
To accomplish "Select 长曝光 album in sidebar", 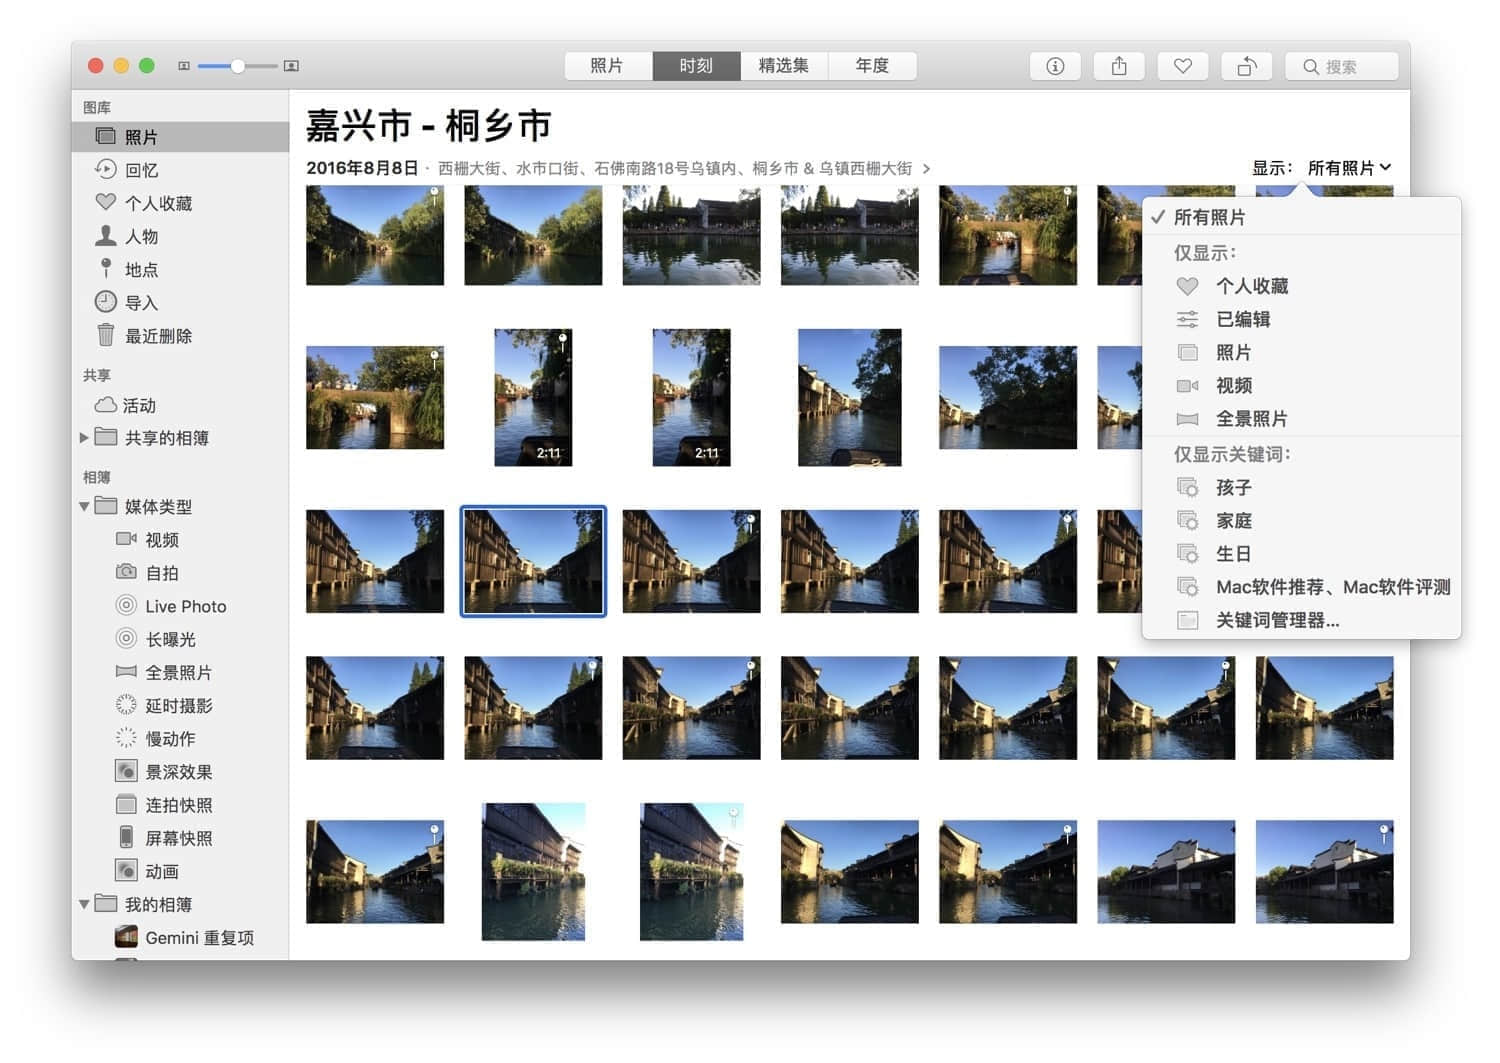I will [x=180, y=639].
